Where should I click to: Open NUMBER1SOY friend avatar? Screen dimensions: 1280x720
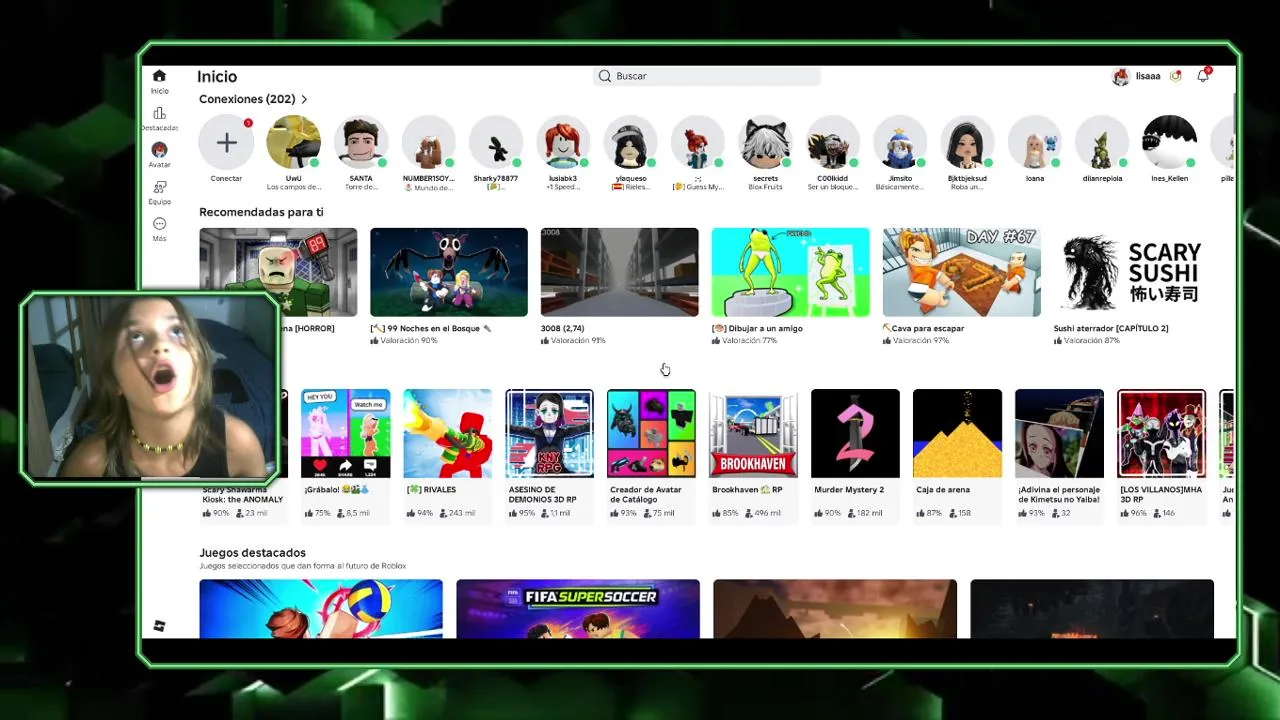(428, 143)
